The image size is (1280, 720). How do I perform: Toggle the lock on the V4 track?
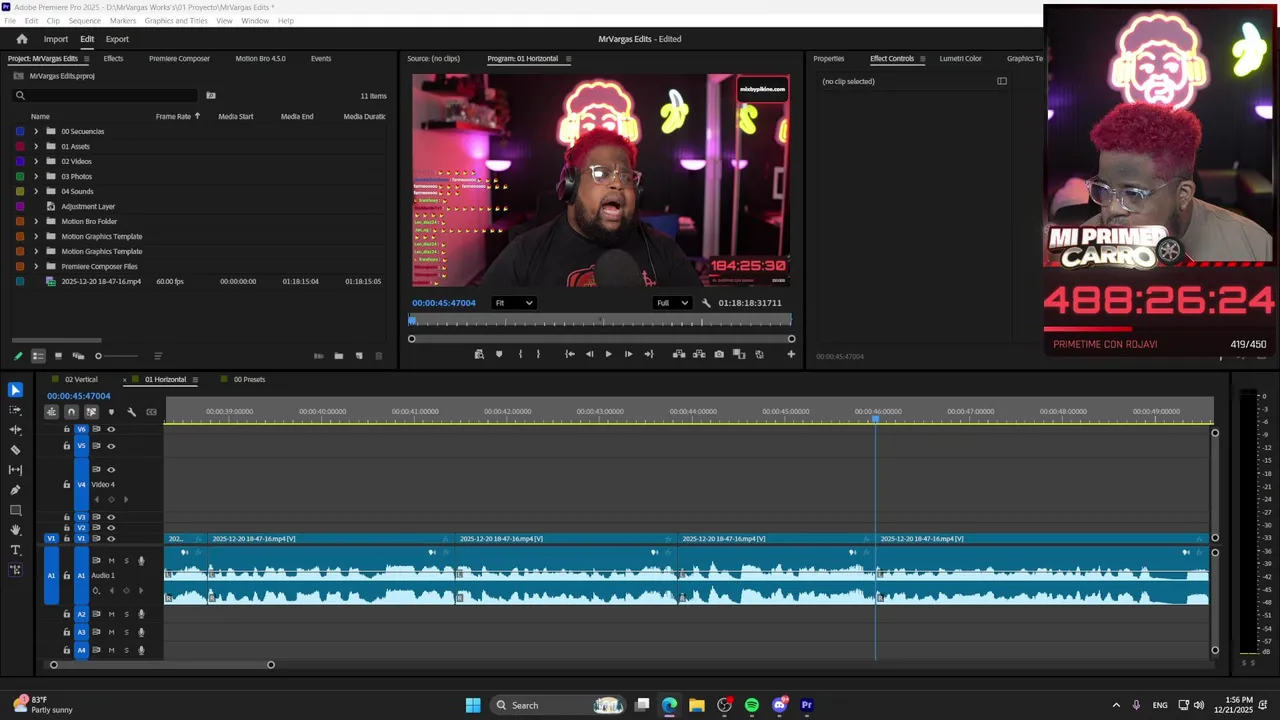67,484
